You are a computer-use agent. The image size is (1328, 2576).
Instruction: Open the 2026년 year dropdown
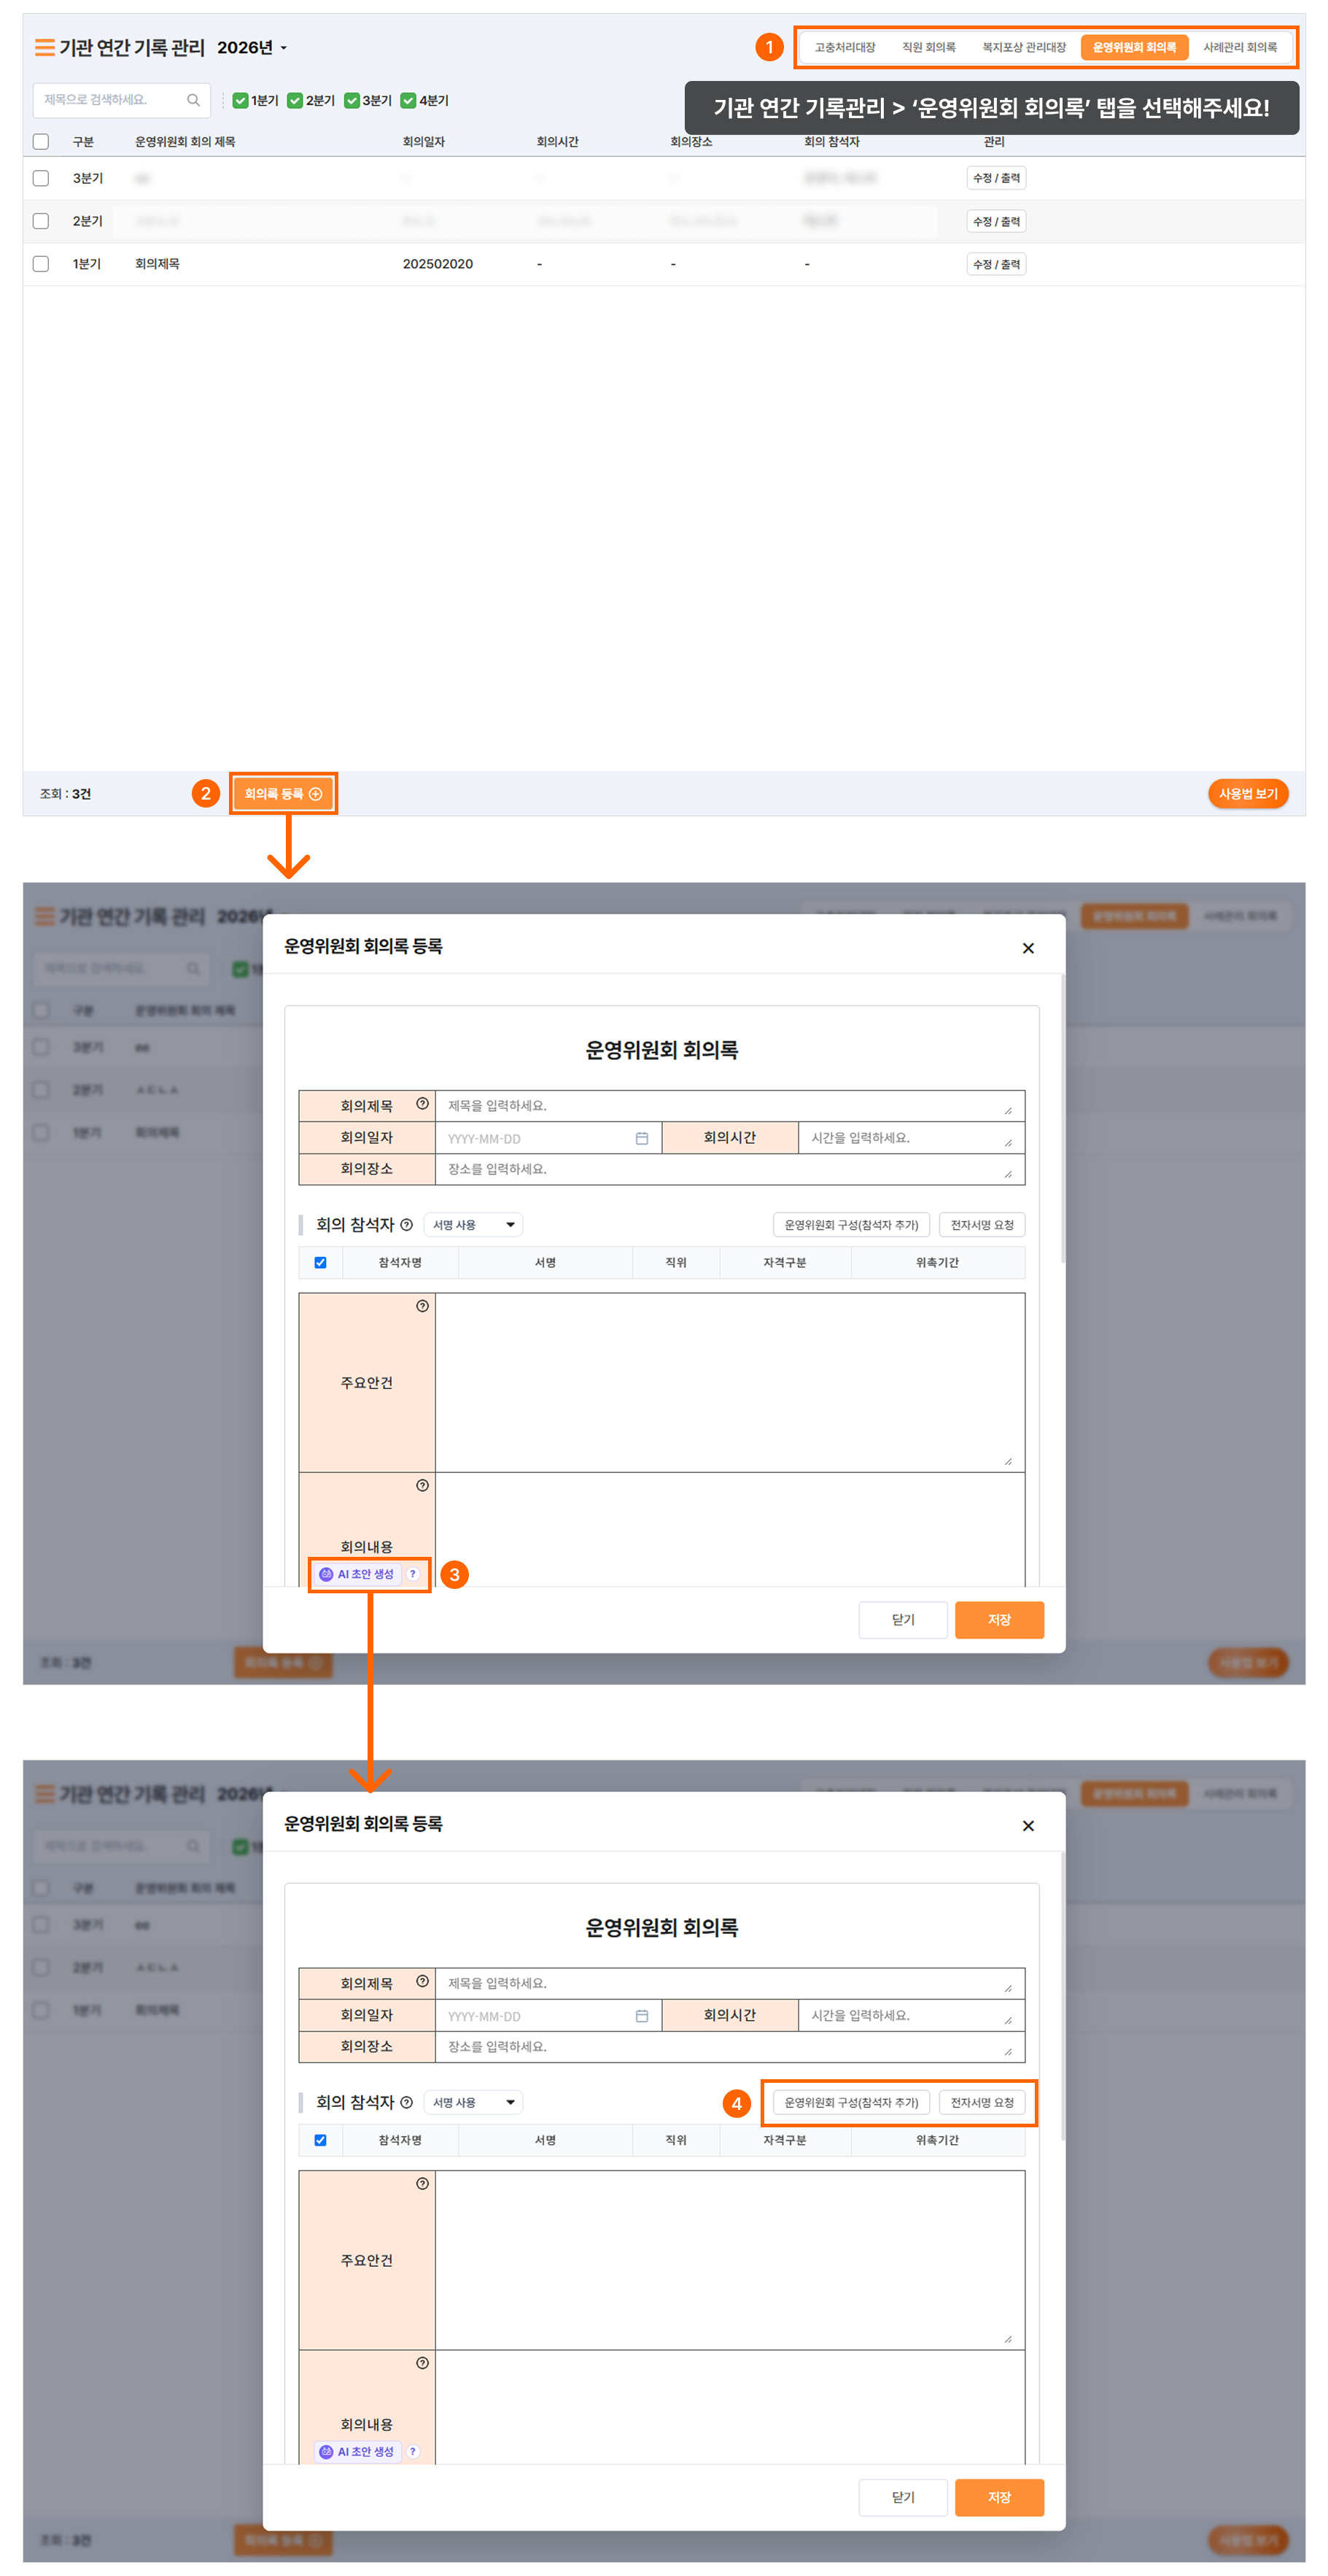click(x=252, y=47)
